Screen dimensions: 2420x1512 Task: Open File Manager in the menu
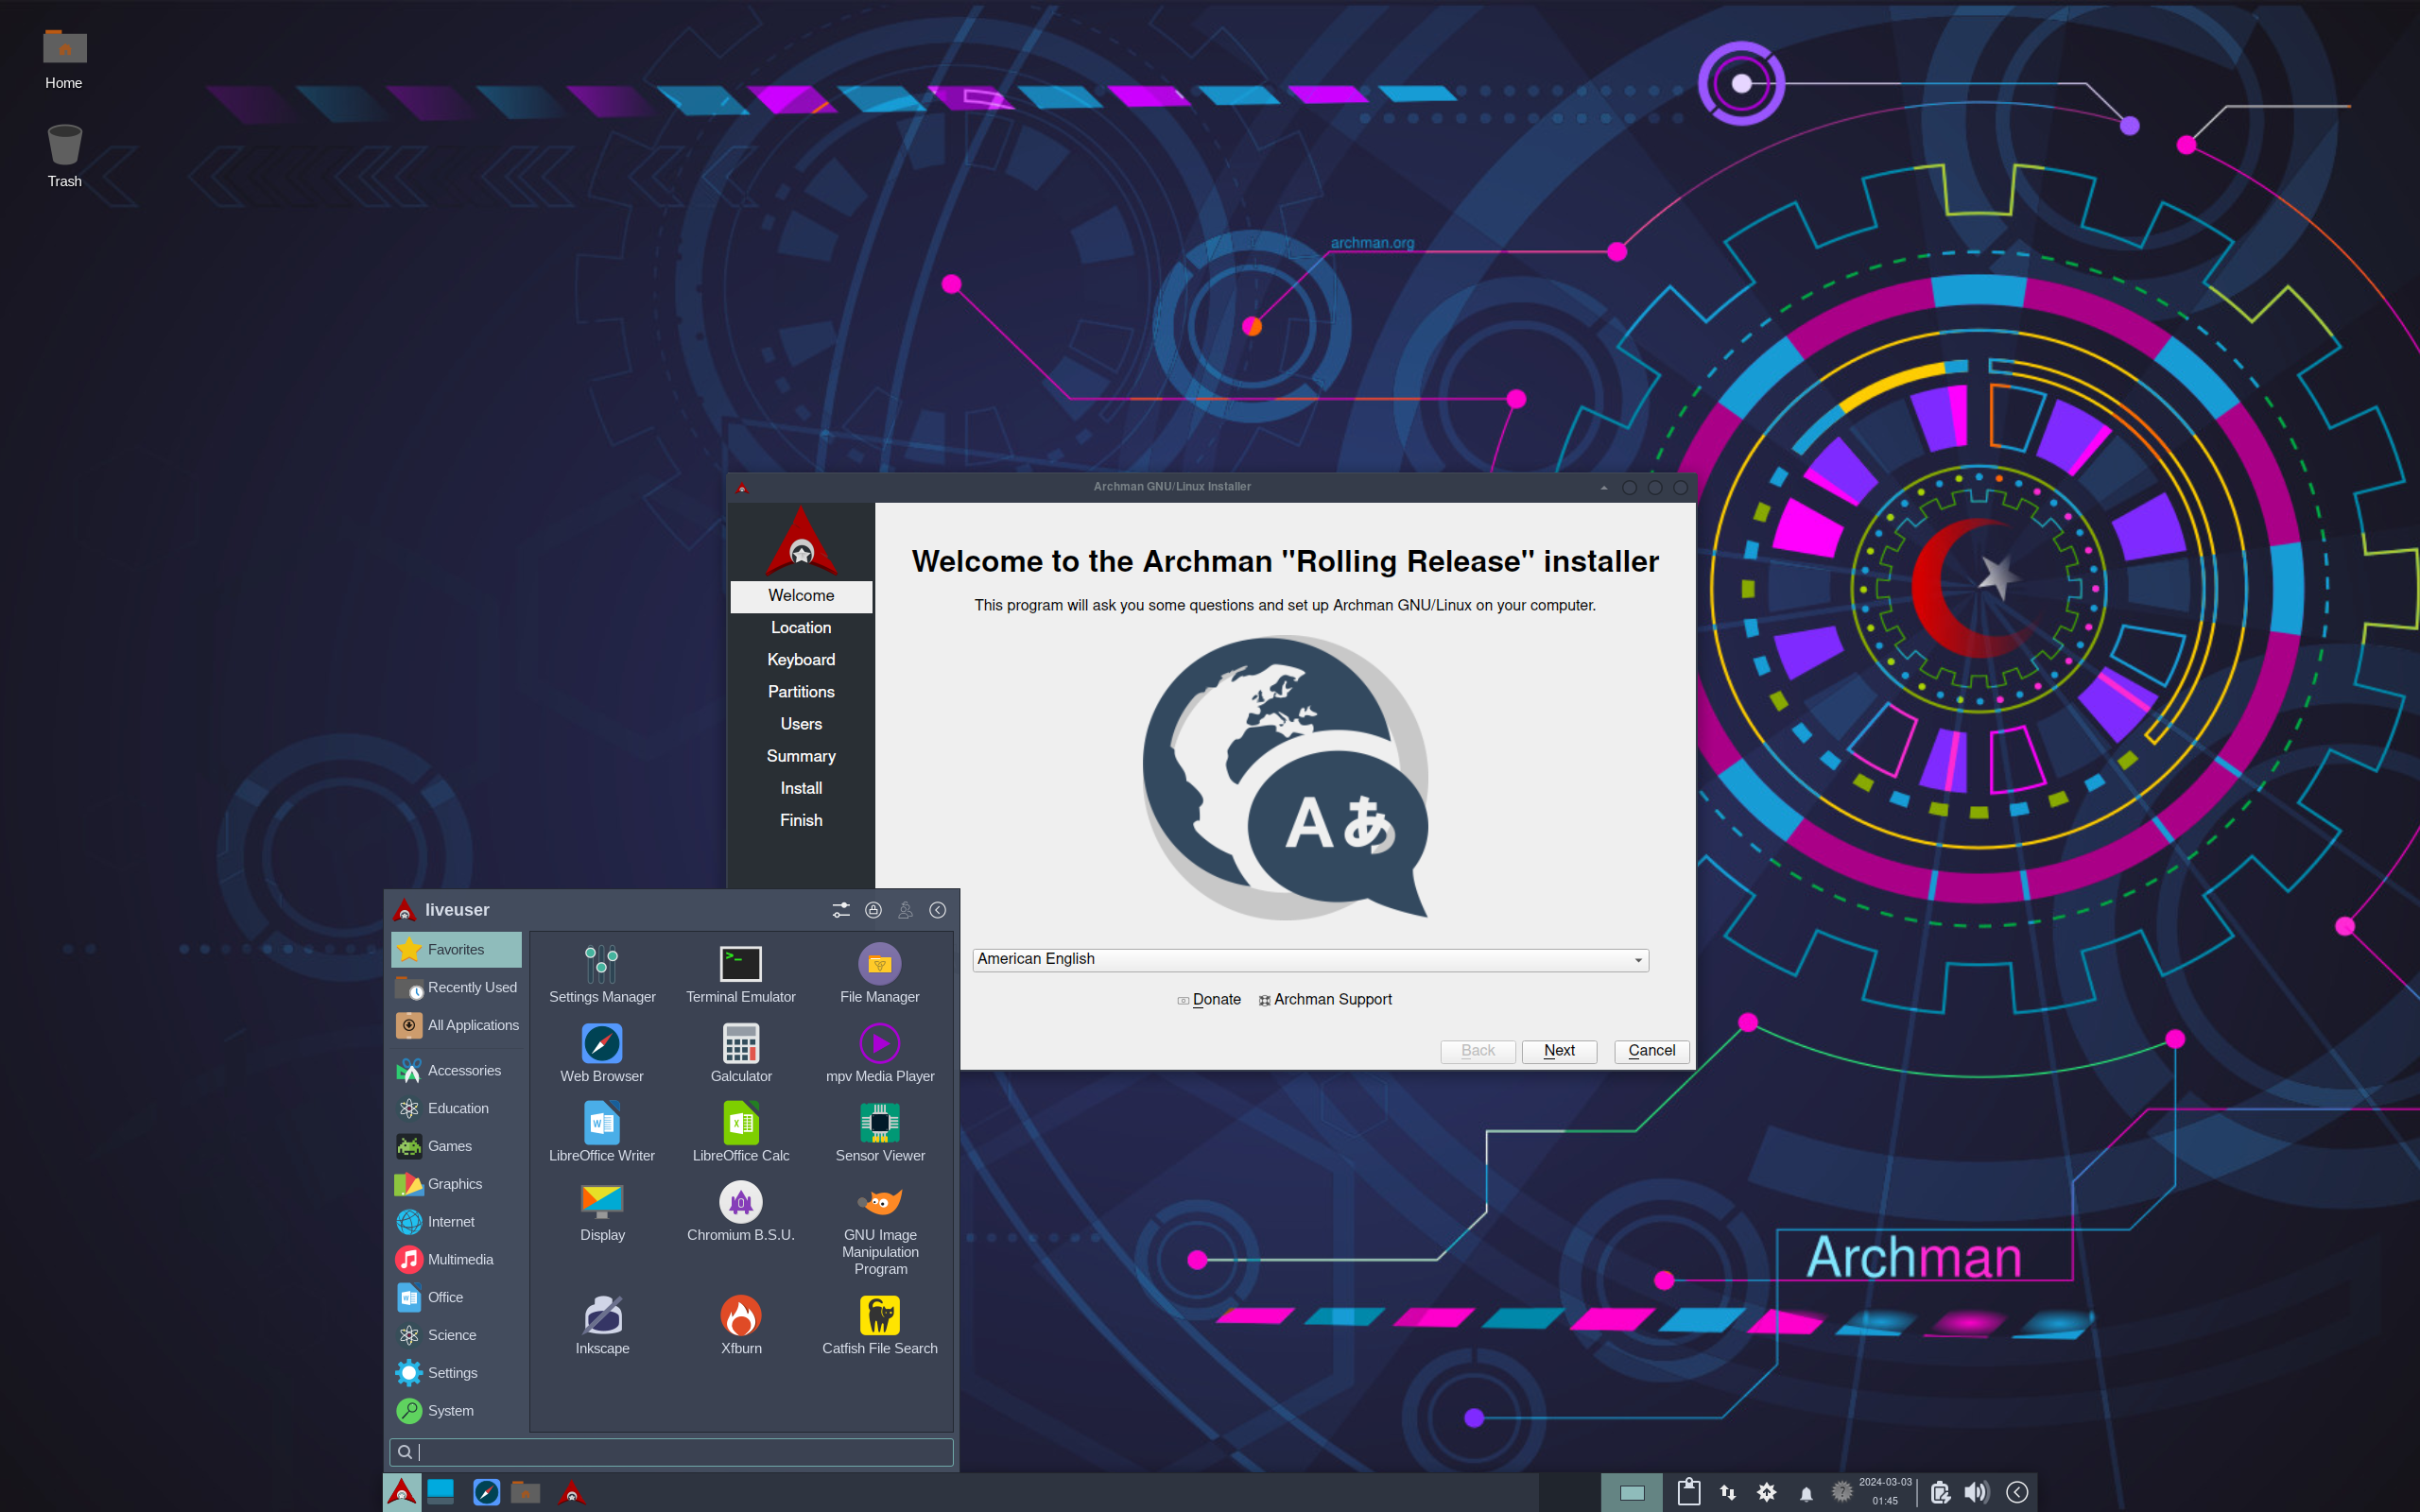coord(880,974)
